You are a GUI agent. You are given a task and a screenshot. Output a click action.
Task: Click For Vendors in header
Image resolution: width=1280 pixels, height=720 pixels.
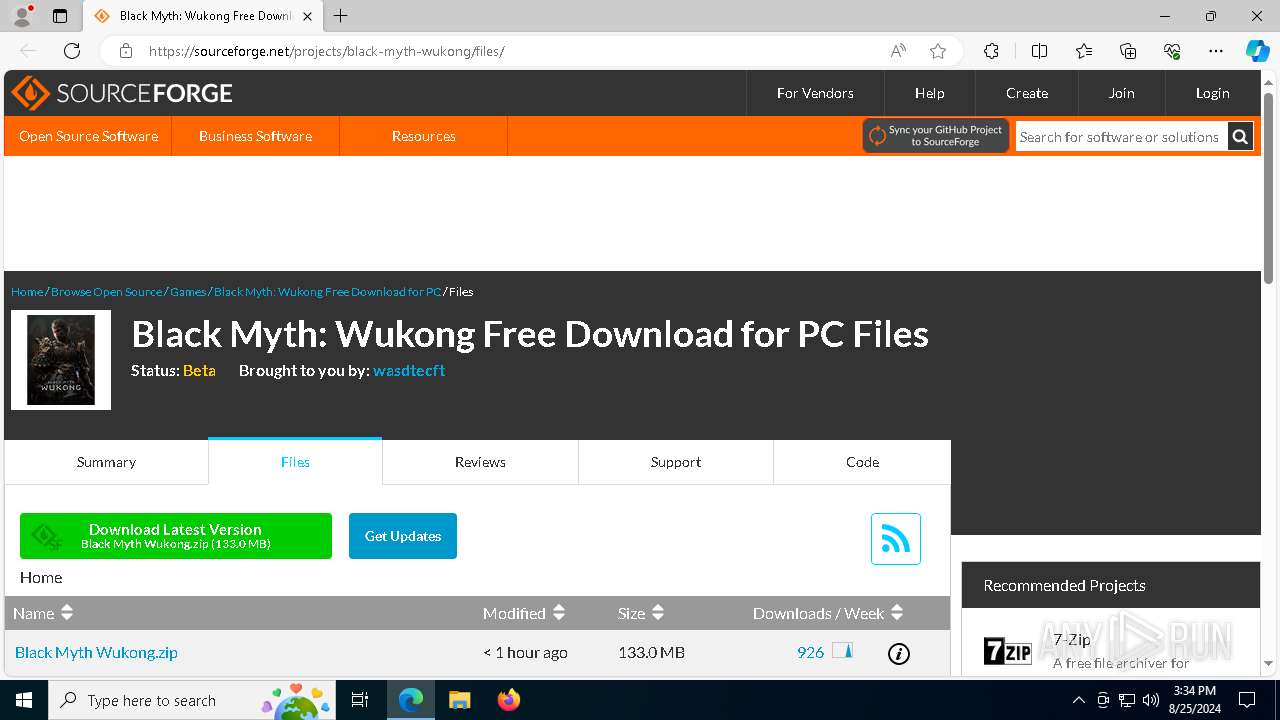pyautogui.click(x=815, y=93)
